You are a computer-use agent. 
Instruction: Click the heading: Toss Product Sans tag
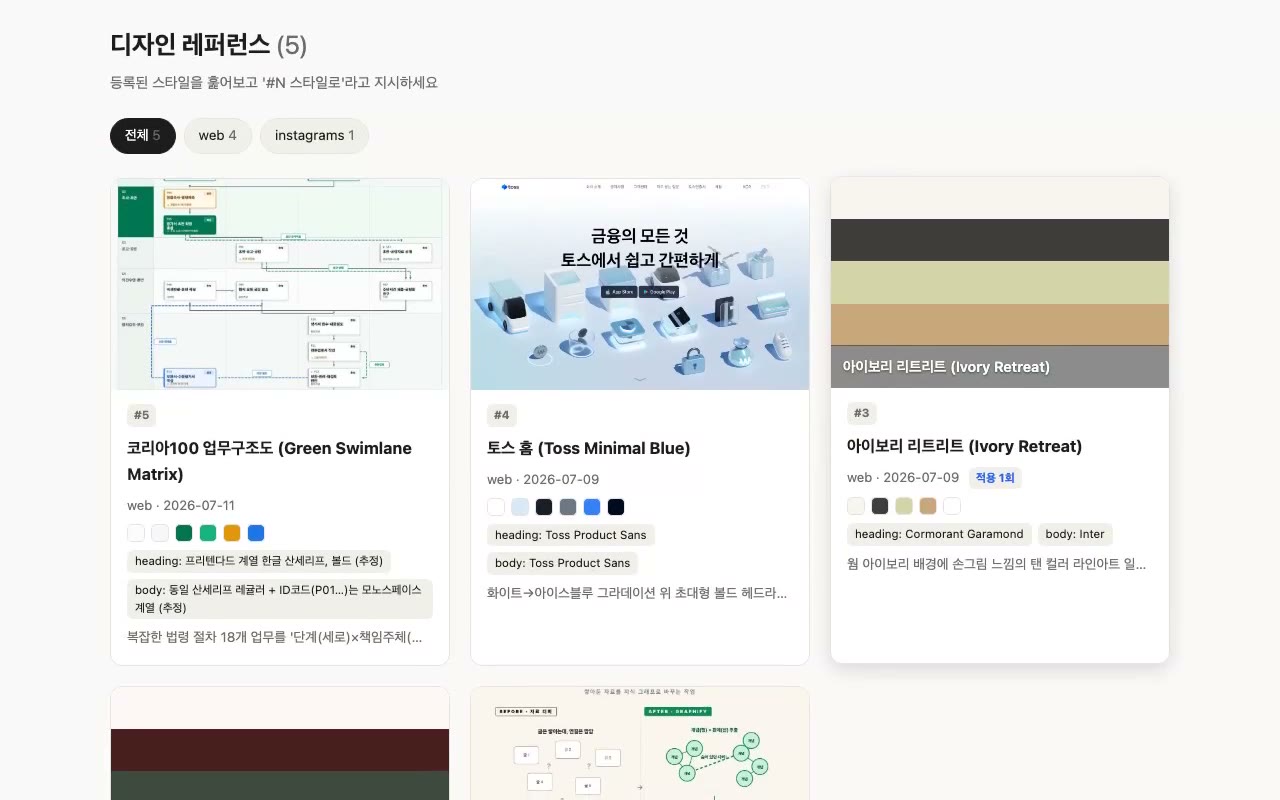point(571,535)
